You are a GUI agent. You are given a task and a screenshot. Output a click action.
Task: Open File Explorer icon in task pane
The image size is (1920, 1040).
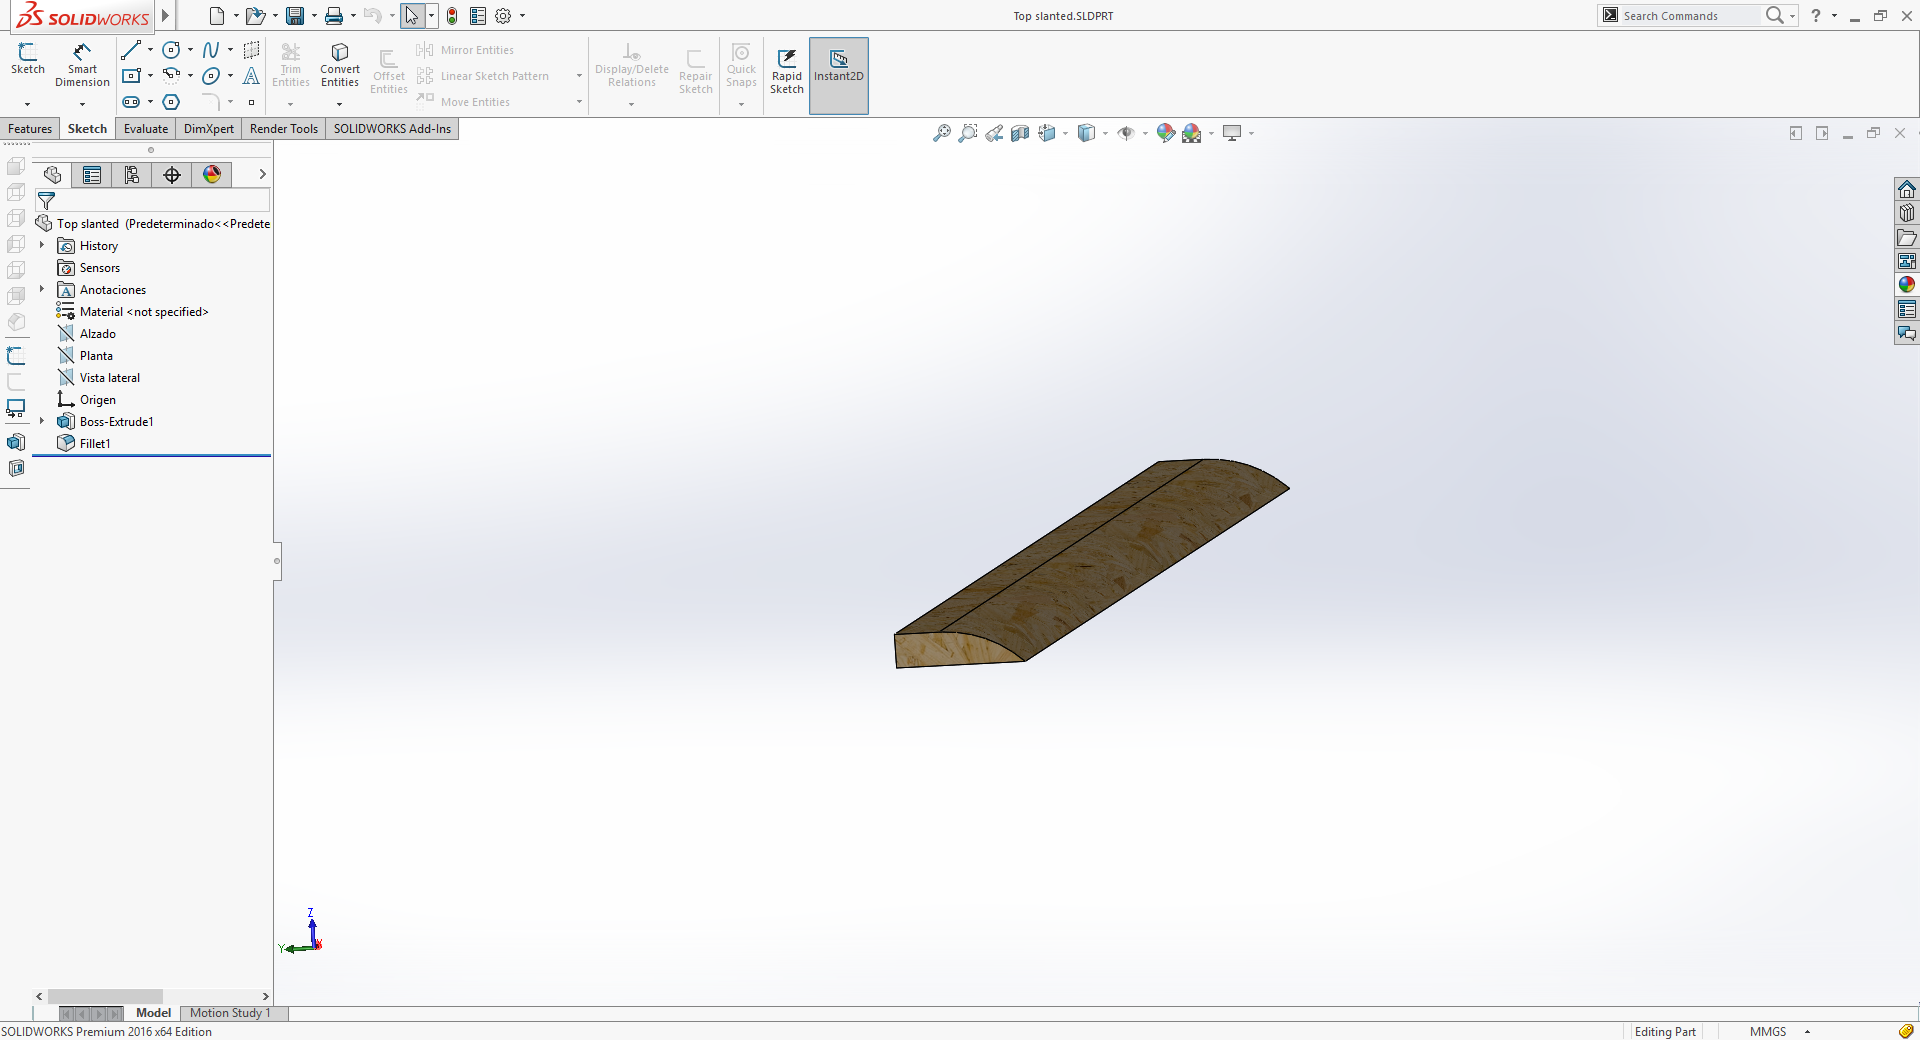tap(1907, 237)
